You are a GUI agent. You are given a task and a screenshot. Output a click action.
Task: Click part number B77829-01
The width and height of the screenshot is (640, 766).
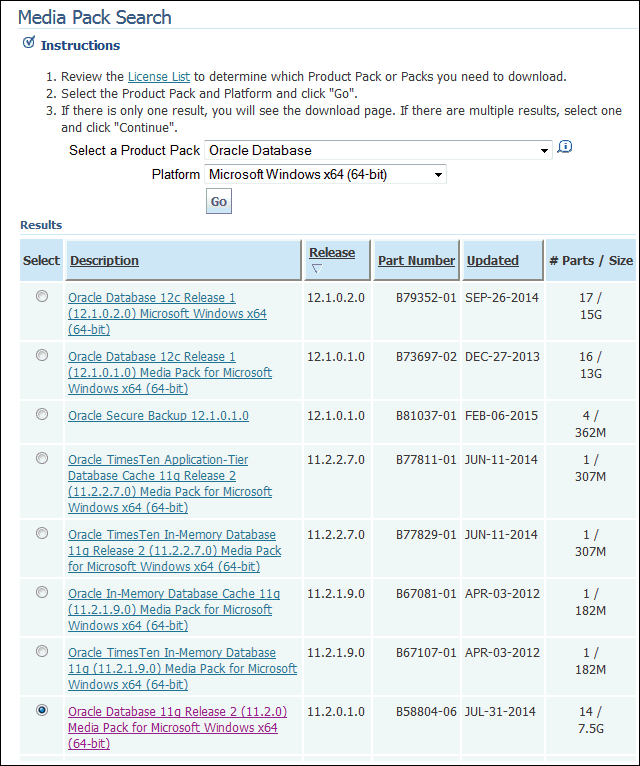pyautogui.click(x=426, y=535)
